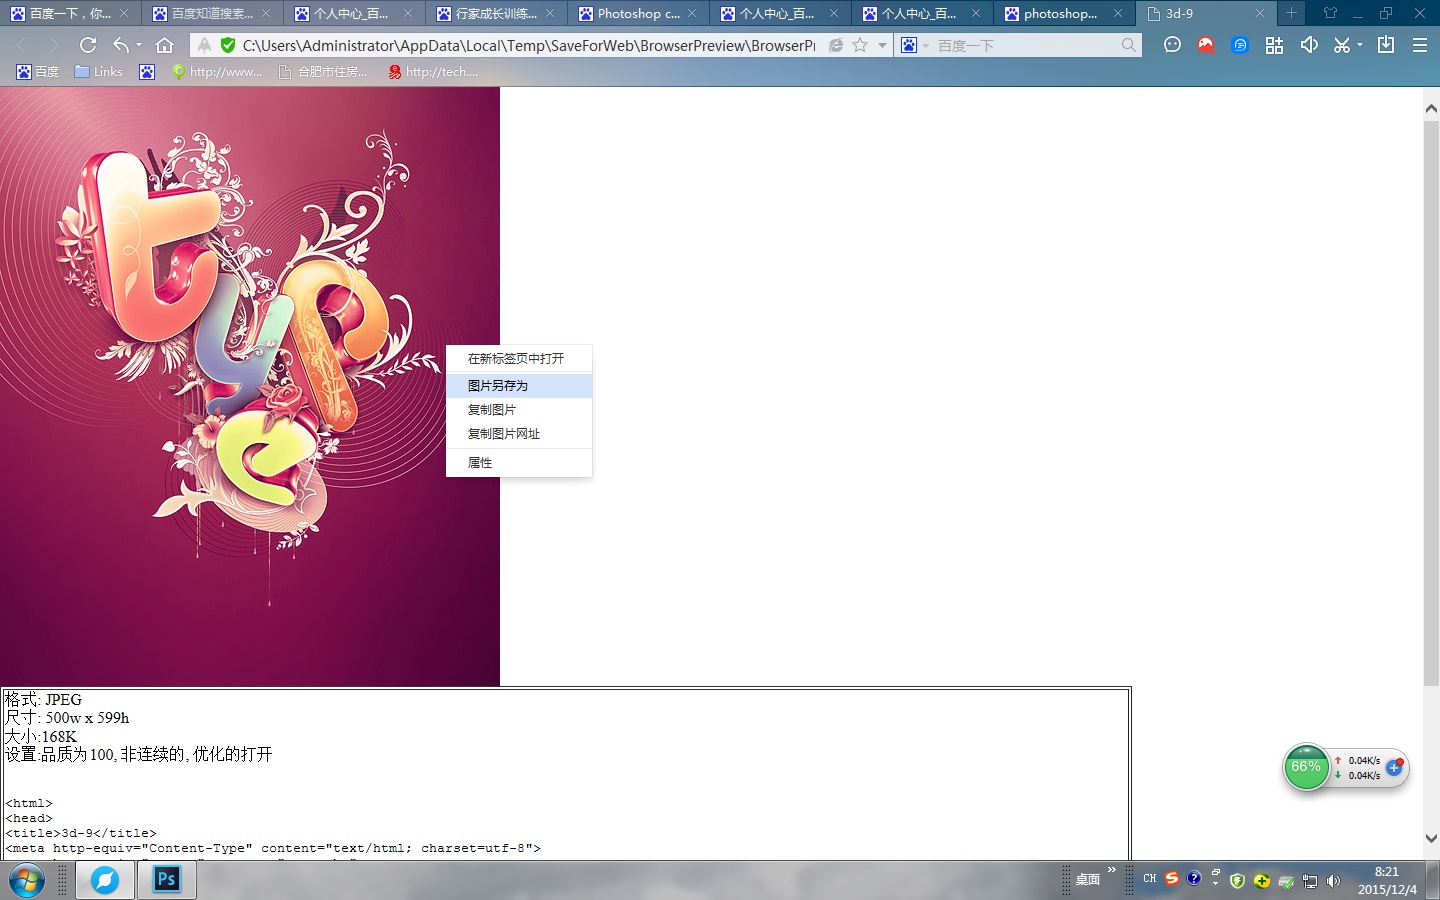The image size is (1440, 900).
Task: Click the page scrollbar up arrow
Action: [x=1431, y=109]
